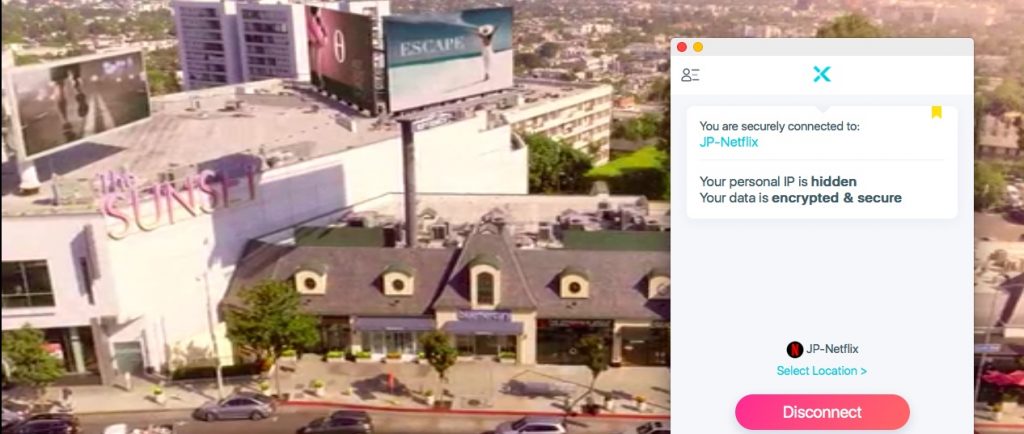Minimize the VPN window with the yellow button
This screenshot has height=434, width=1024.
698,47
